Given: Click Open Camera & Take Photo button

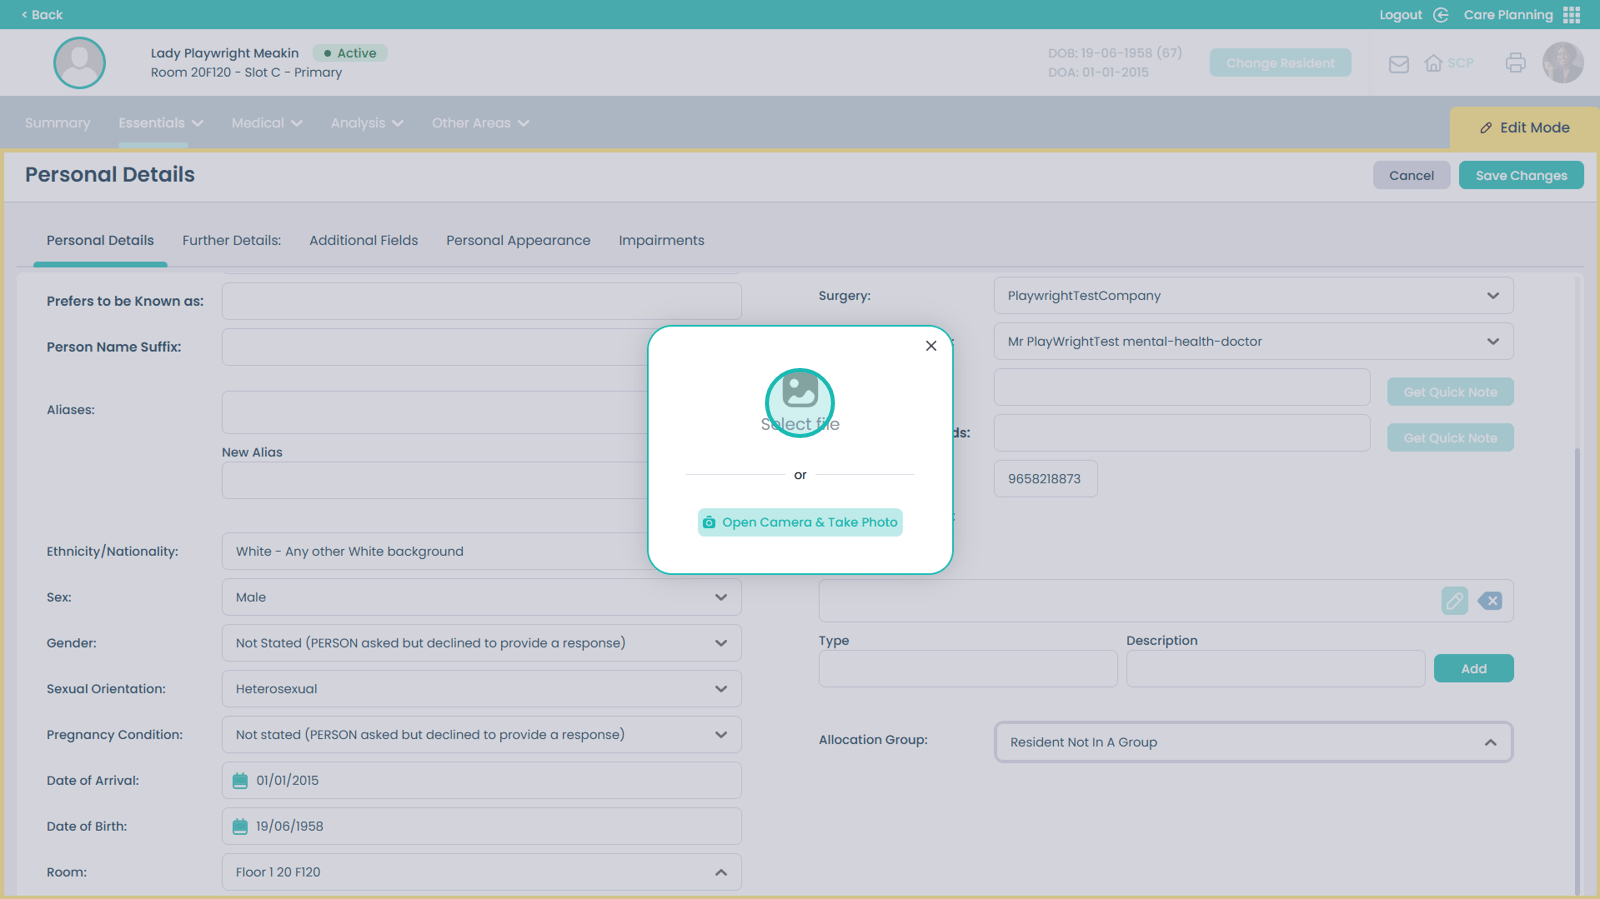Looking at the screenshot, I should 800,522.
